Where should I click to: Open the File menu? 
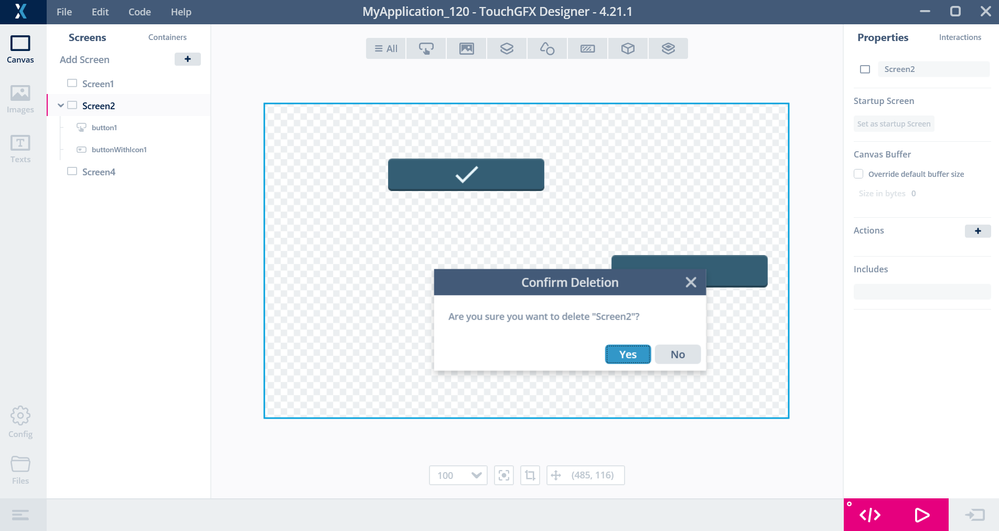click(64, 11)
